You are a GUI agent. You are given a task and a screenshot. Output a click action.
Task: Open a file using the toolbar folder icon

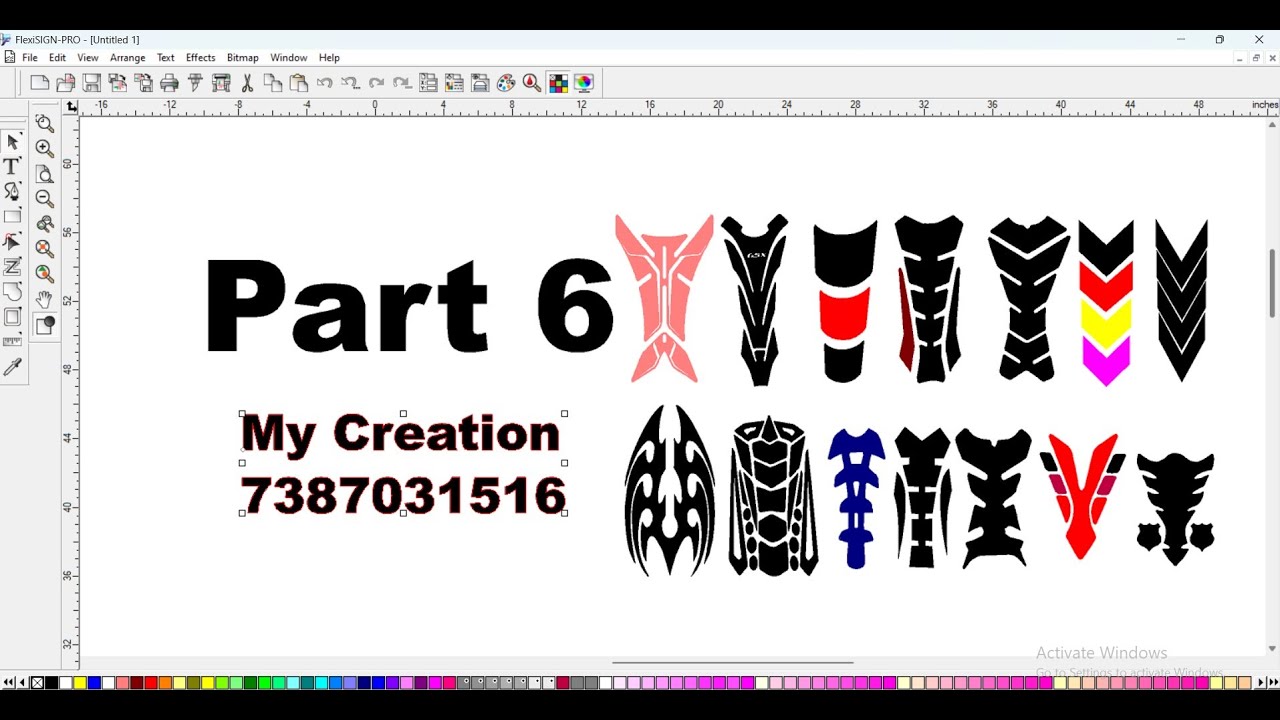[66, 83]
